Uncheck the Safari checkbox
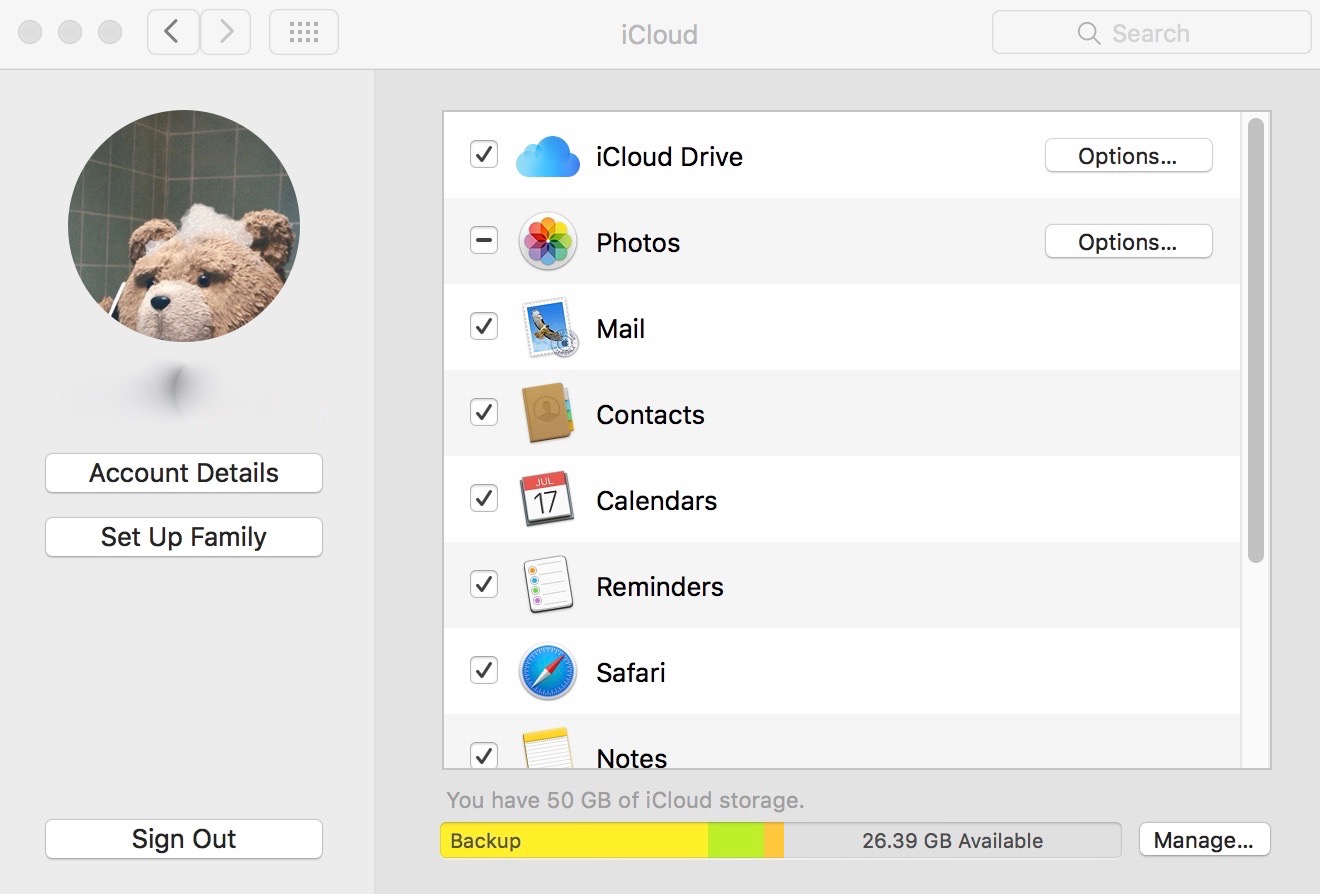The height and width of the screenshot is (894, 1320). tap(484, 670)
